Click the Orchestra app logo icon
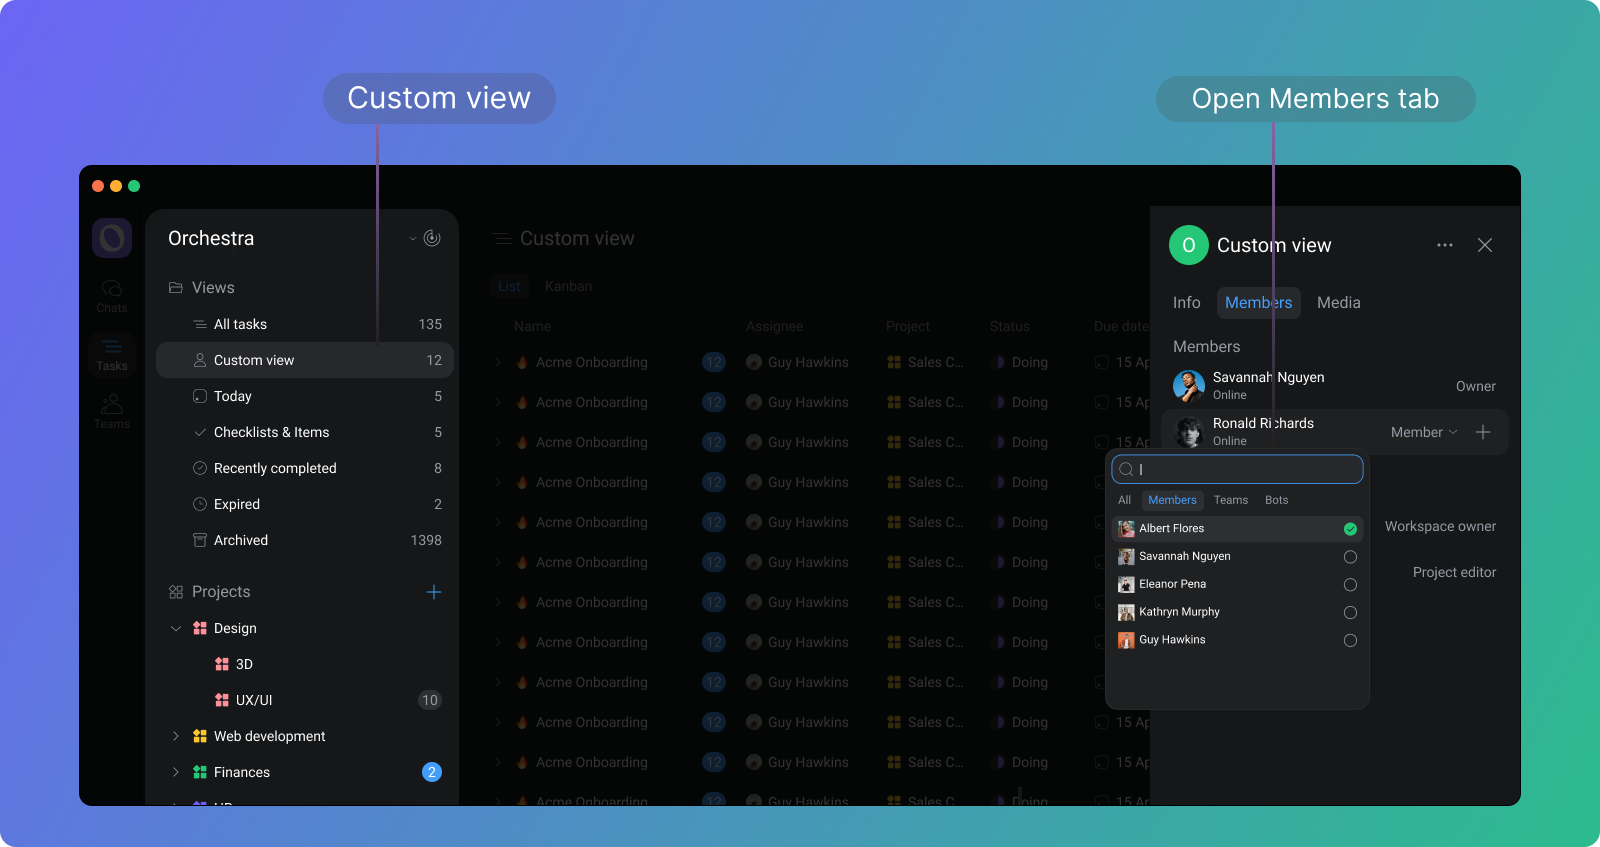Screen dimensions: 1600x847 click(112, 238)
